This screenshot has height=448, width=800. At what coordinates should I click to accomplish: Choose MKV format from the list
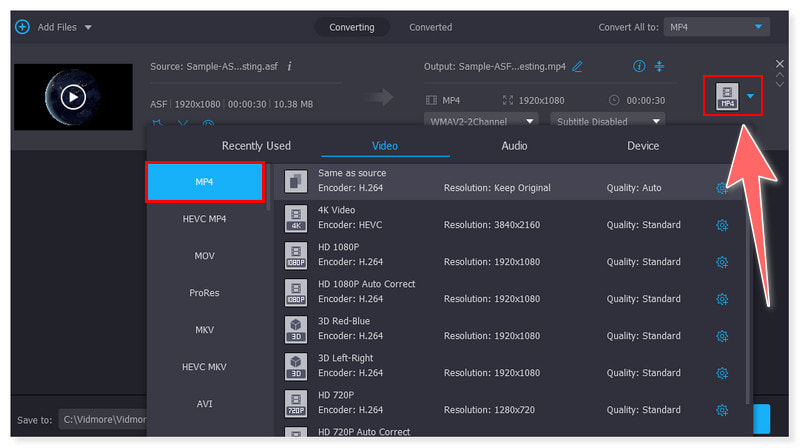(204, 330)
